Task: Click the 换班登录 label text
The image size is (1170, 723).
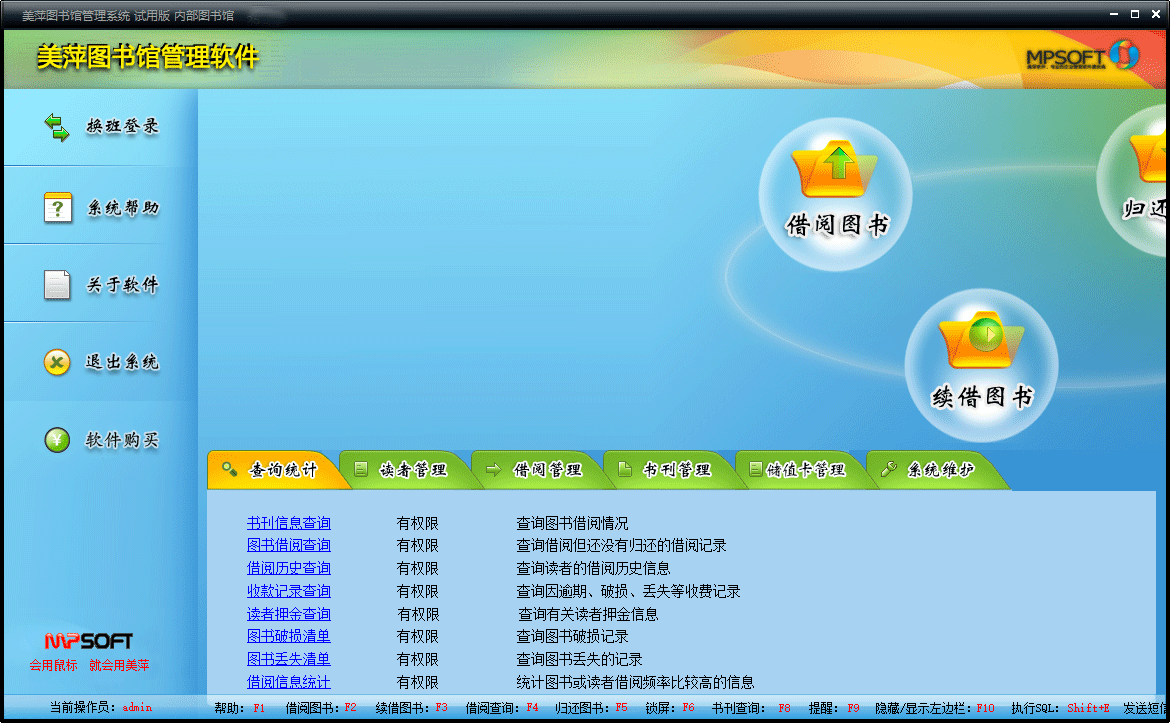Action: pyautogui.click(x=122, y=126)
